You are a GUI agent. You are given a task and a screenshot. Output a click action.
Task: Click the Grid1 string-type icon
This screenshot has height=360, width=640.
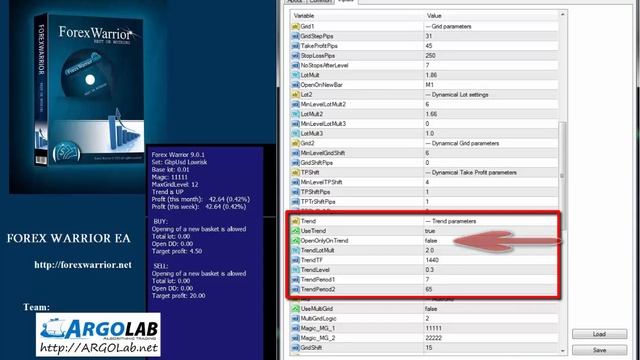point(295,27)
